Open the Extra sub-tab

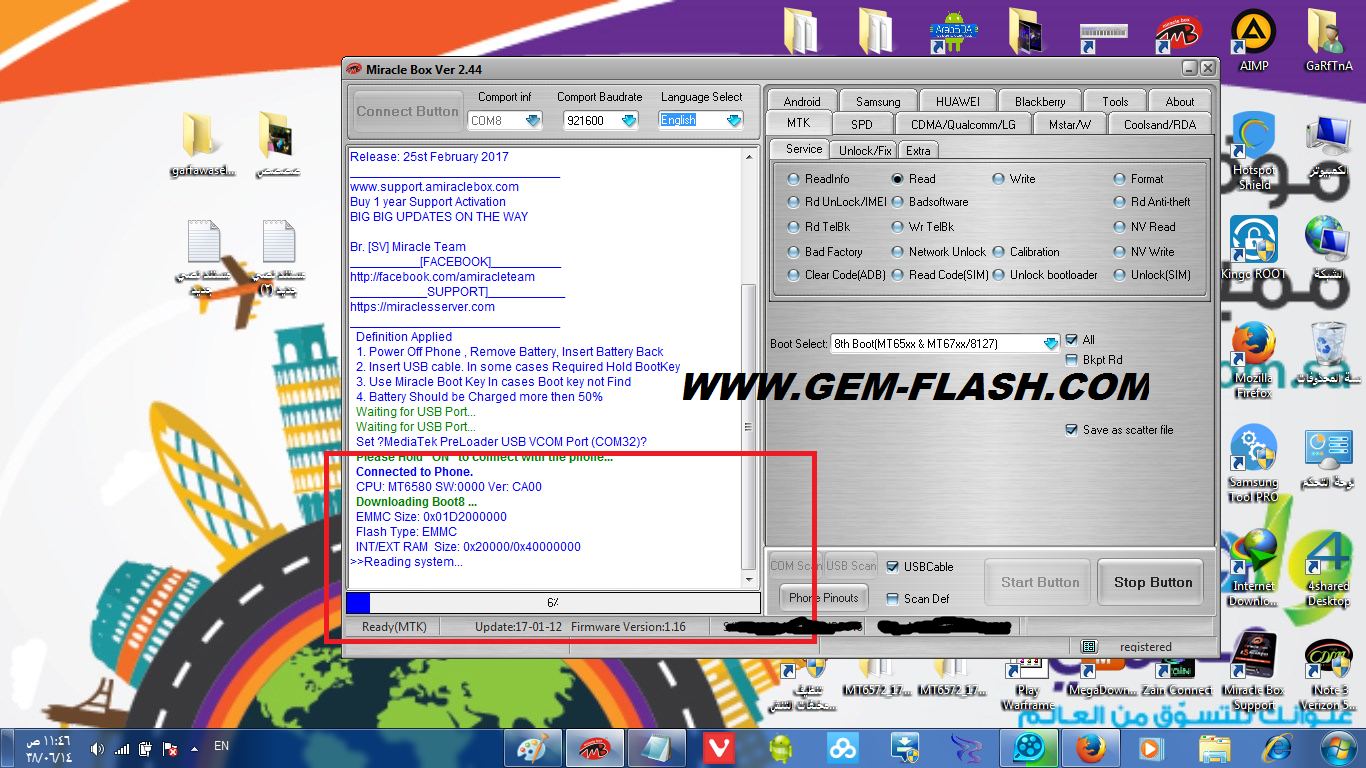[x=918, y=151]
